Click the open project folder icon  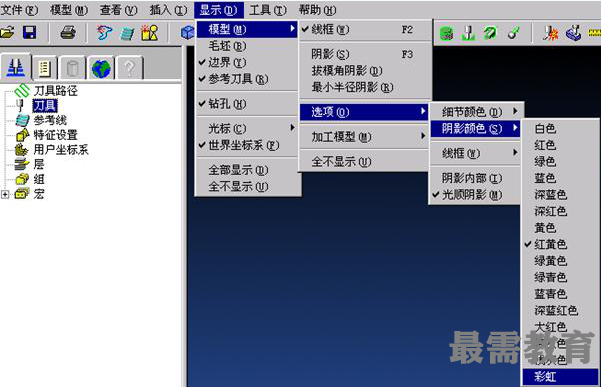click(x=8, y=33)
